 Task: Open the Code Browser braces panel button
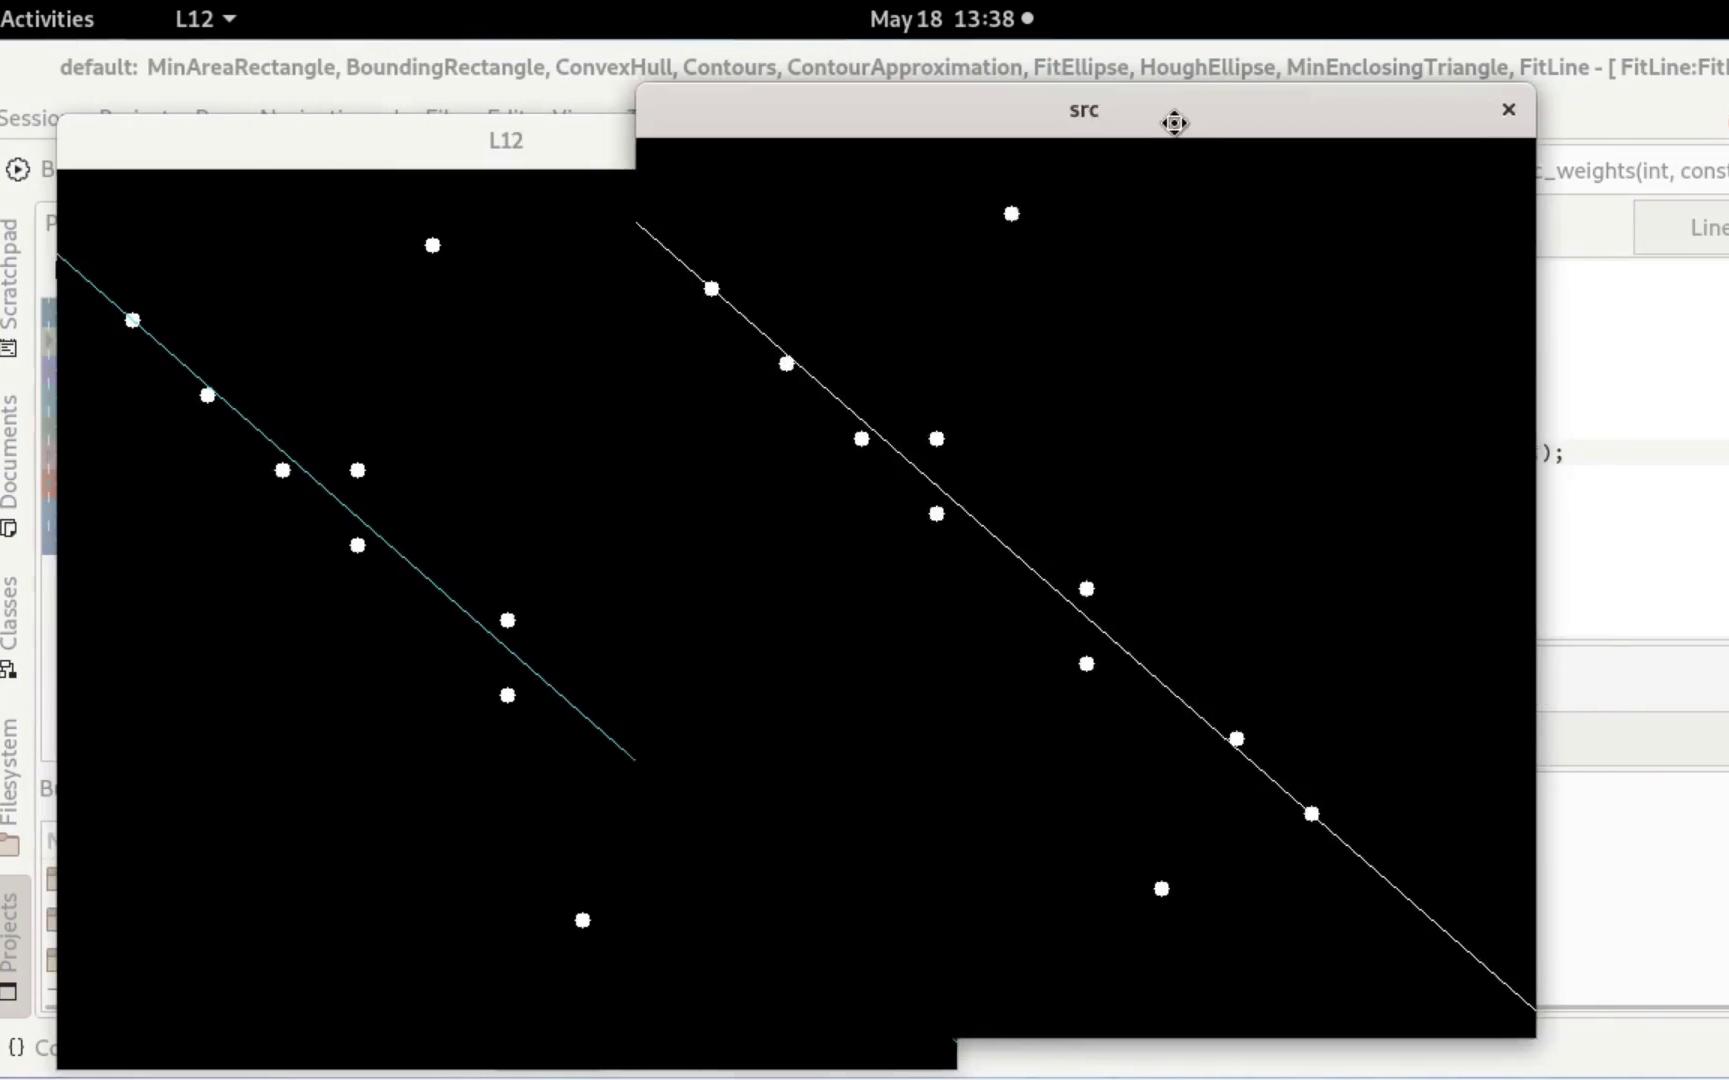[x=17, y=1047]
